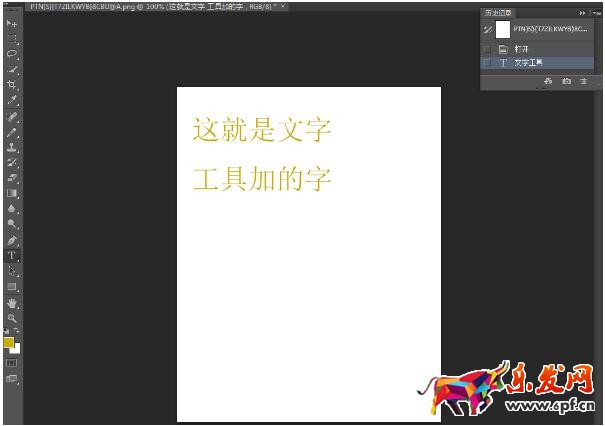Close the open document tab

click(283, 6)
